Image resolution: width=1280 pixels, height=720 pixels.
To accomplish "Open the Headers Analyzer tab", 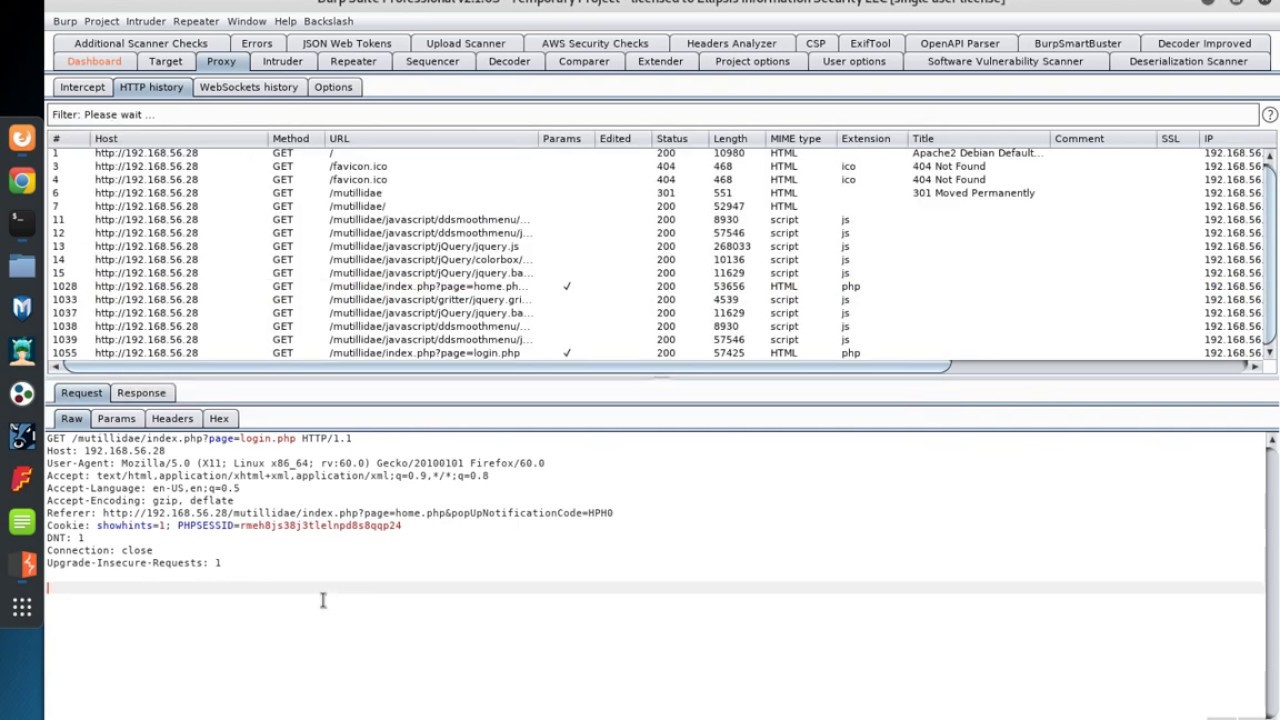I will [731, 44].
